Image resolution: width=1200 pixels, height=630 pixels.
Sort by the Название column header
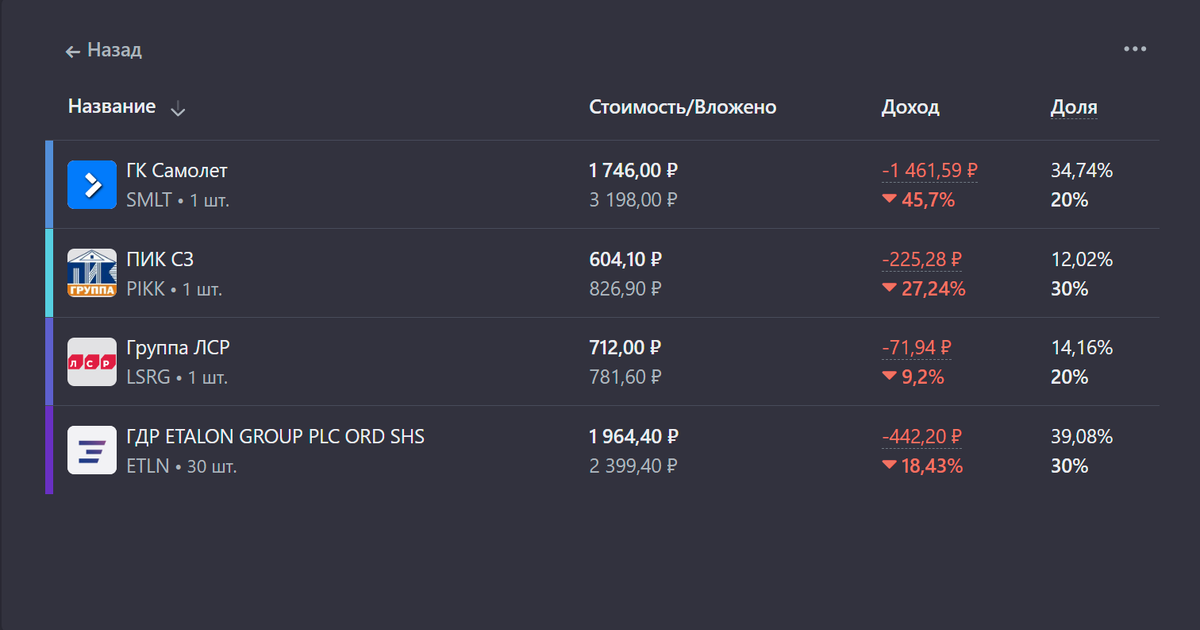pyautogui.click(x=112, y=107)
